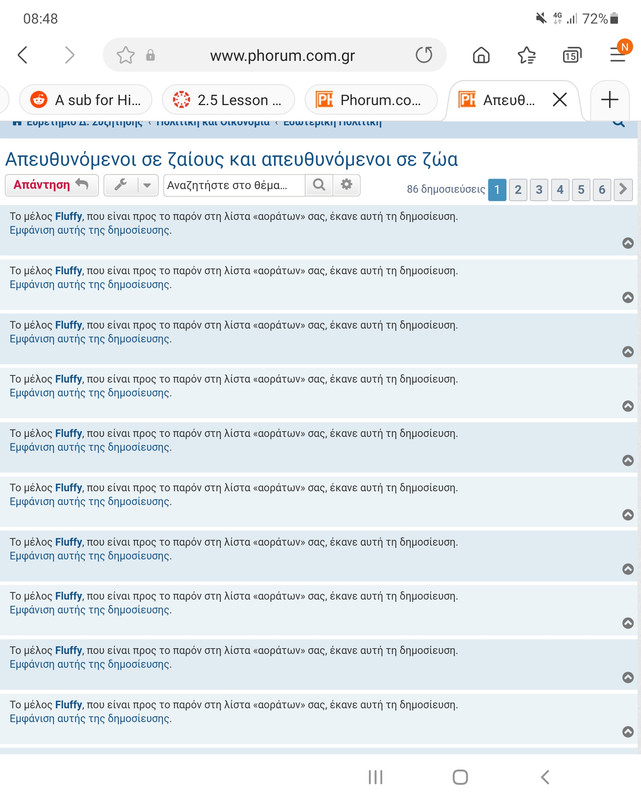Reload the page with refresh icon
This screenshot has width=641, height=800.
[x=424, y=55]
